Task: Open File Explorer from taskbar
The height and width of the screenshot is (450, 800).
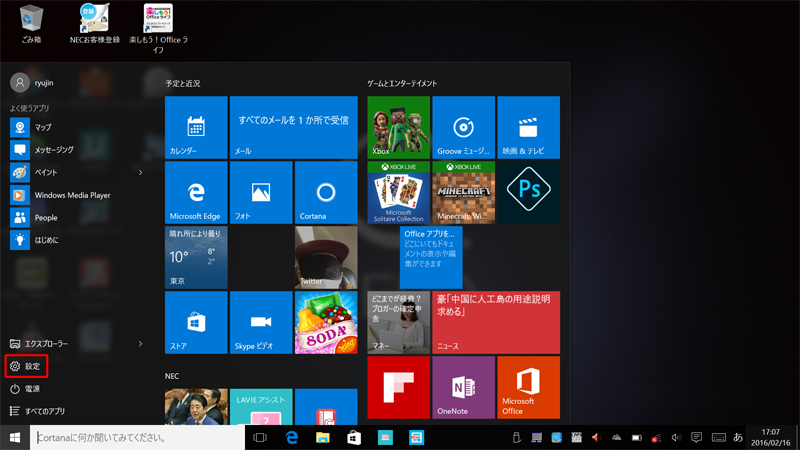Action: [x=323, y=438]
